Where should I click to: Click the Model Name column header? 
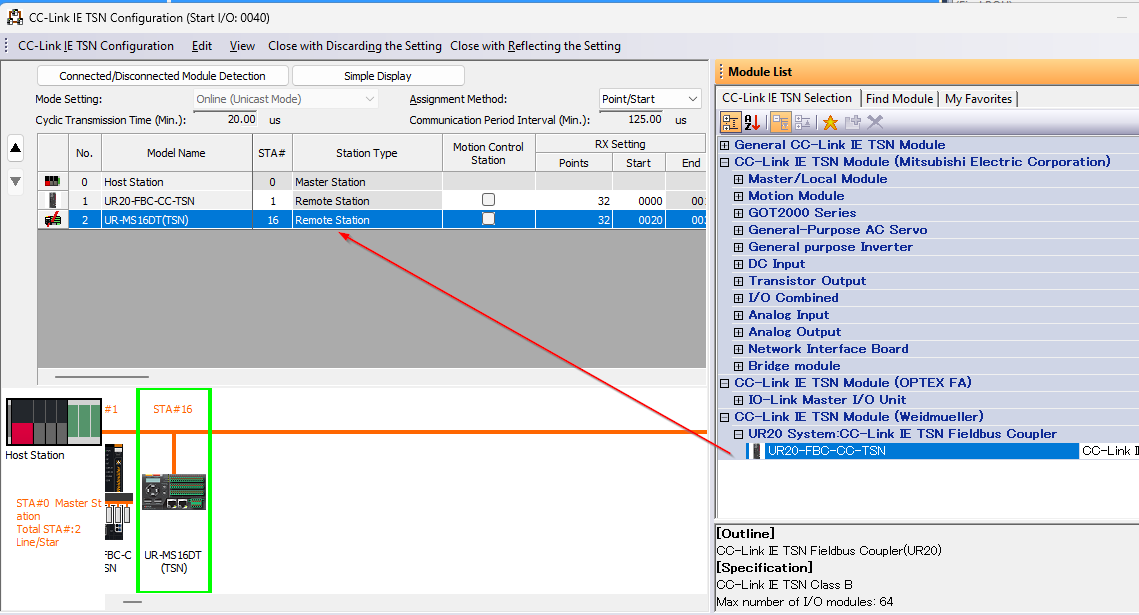pyautogui.click(x=177, y=153)
